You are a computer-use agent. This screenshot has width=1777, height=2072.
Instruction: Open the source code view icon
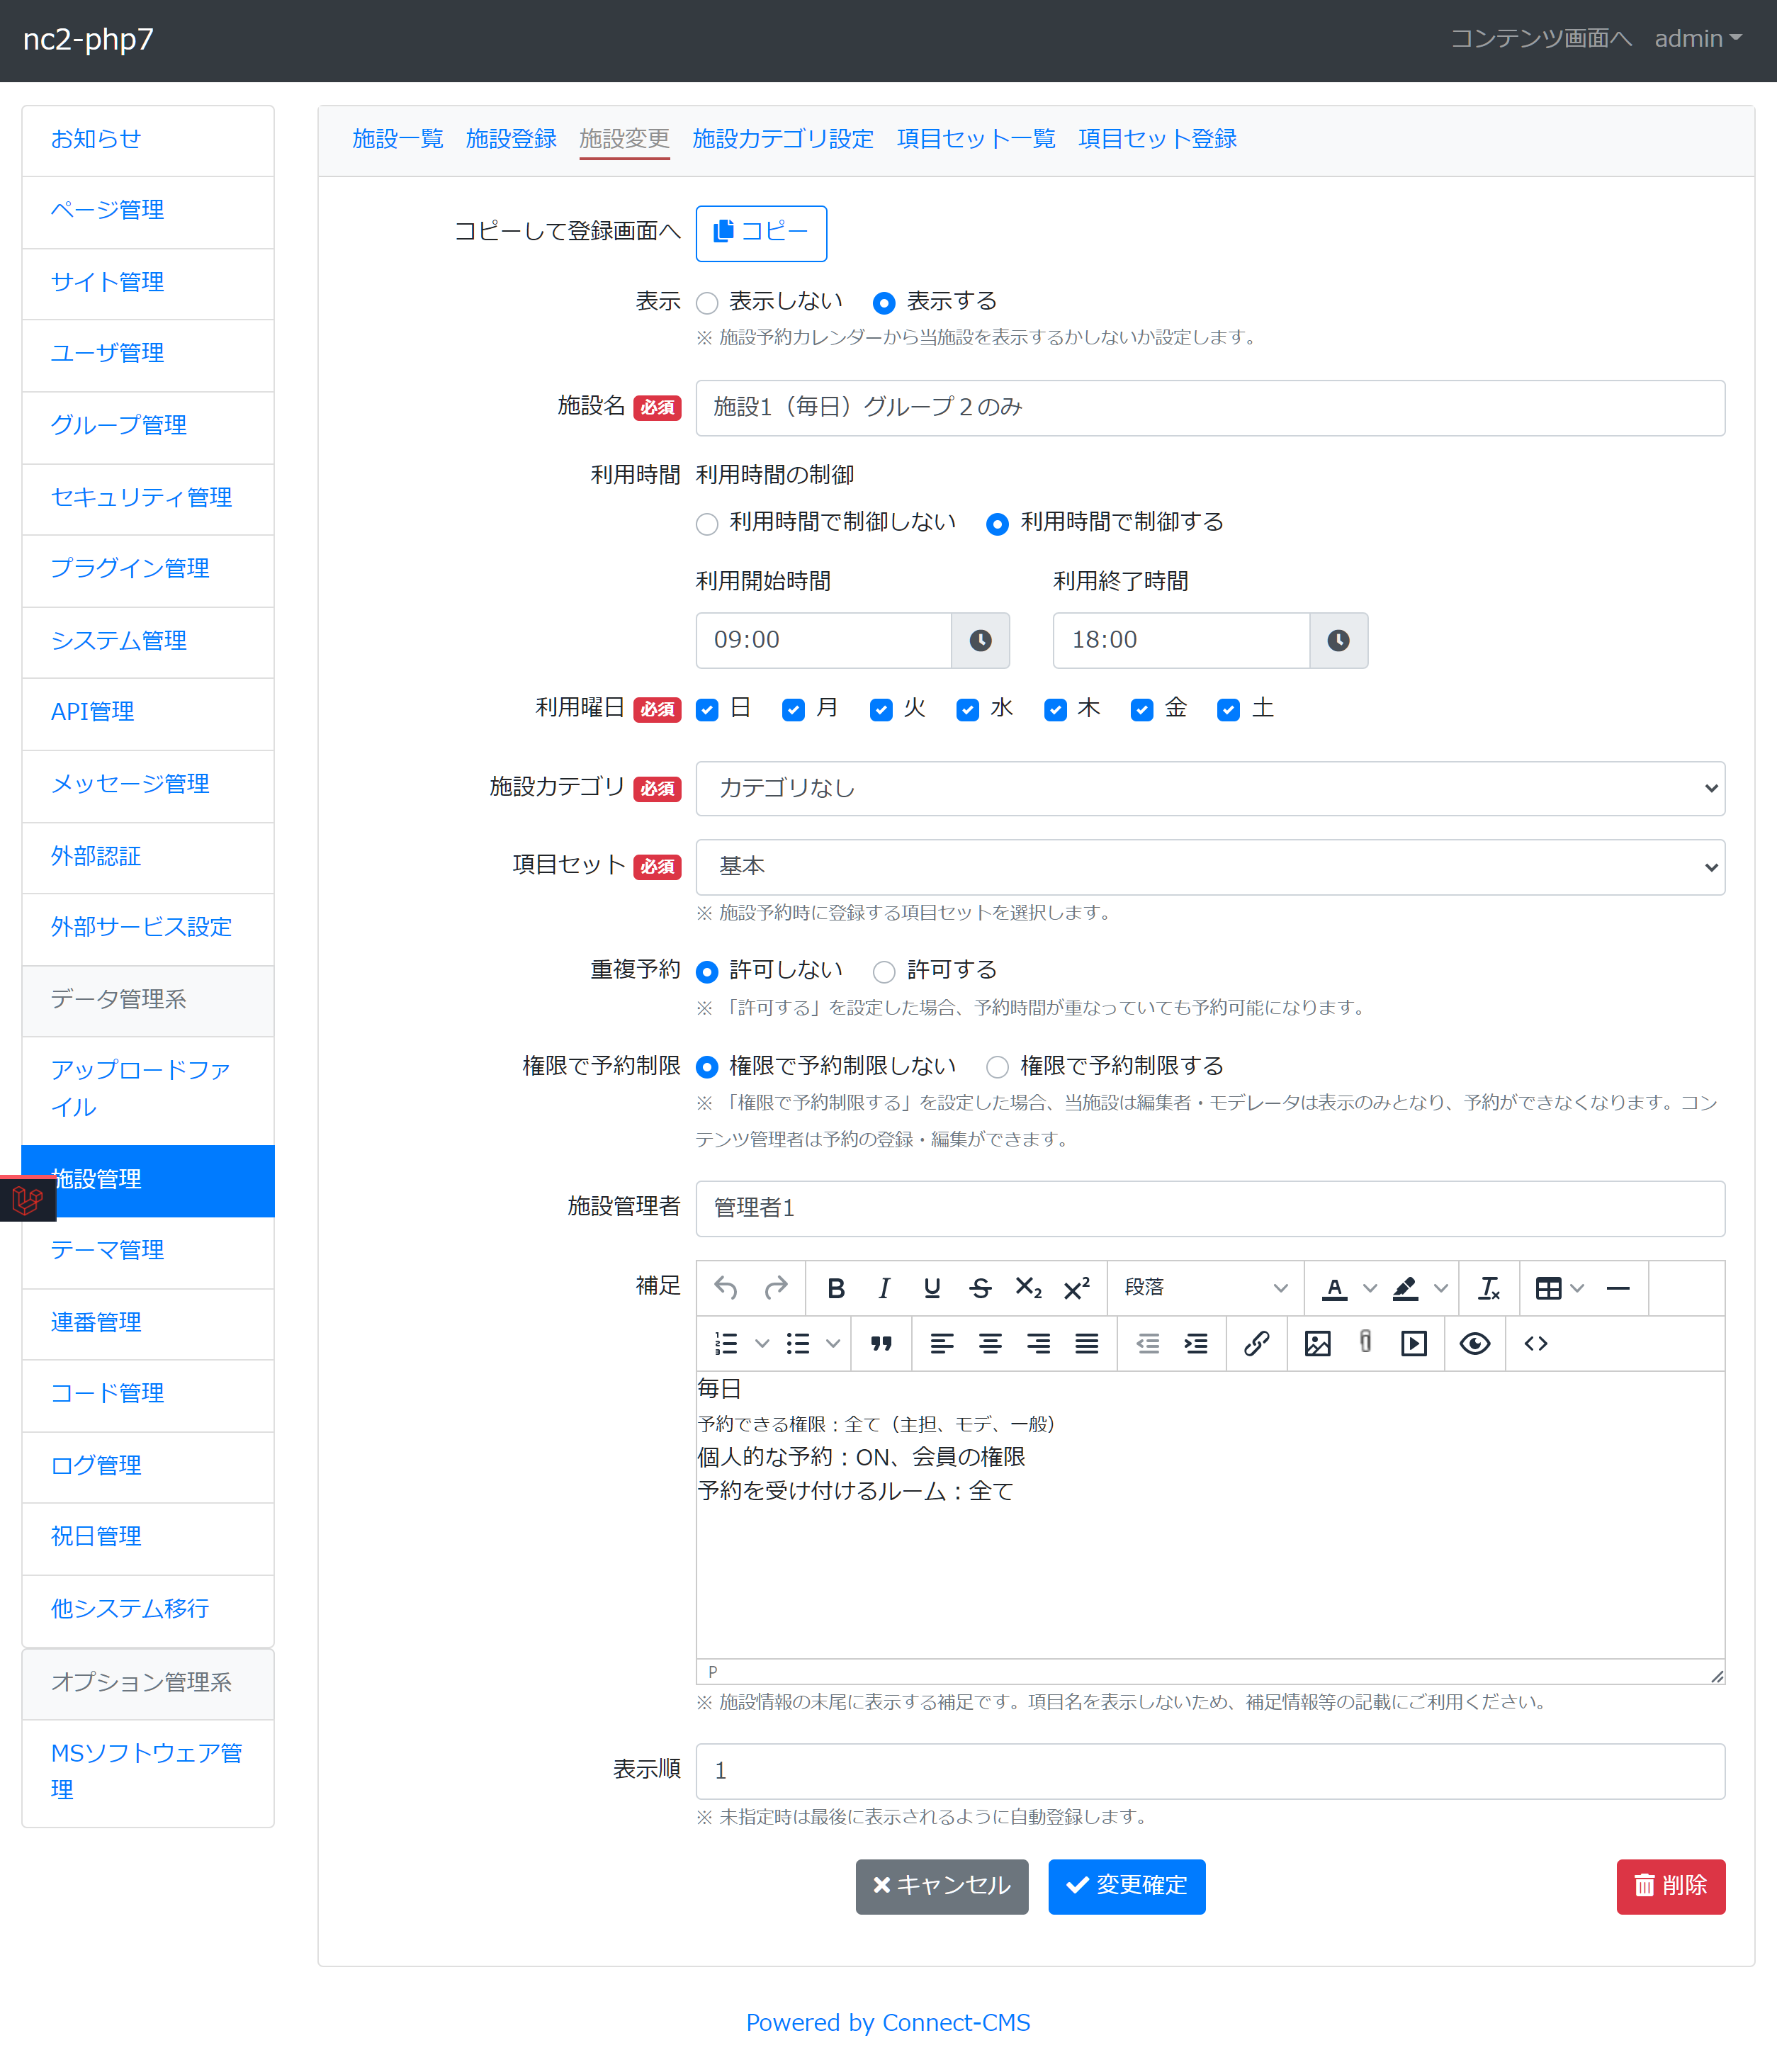pyautogui.click(x=1536, y=1344)
